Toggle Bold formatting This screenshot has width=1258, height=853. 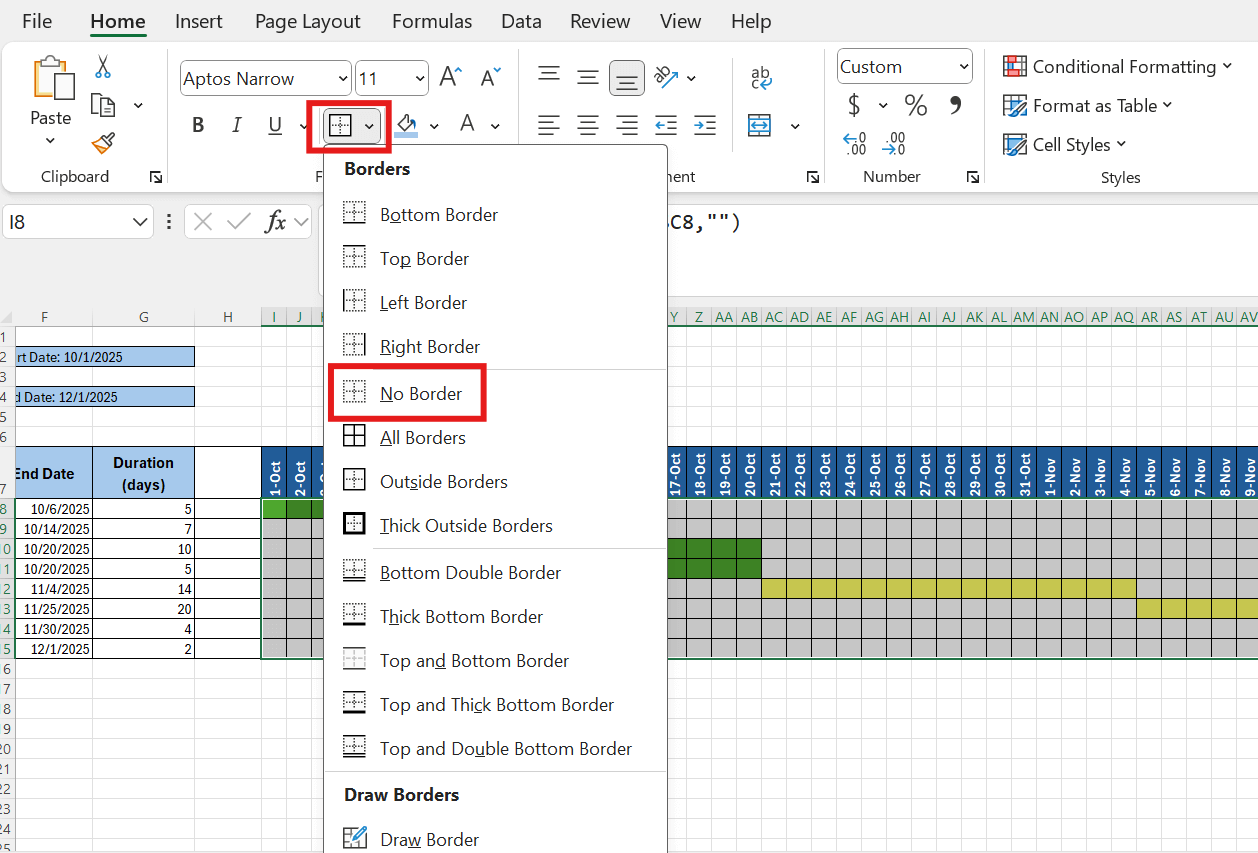coord(198,125)
